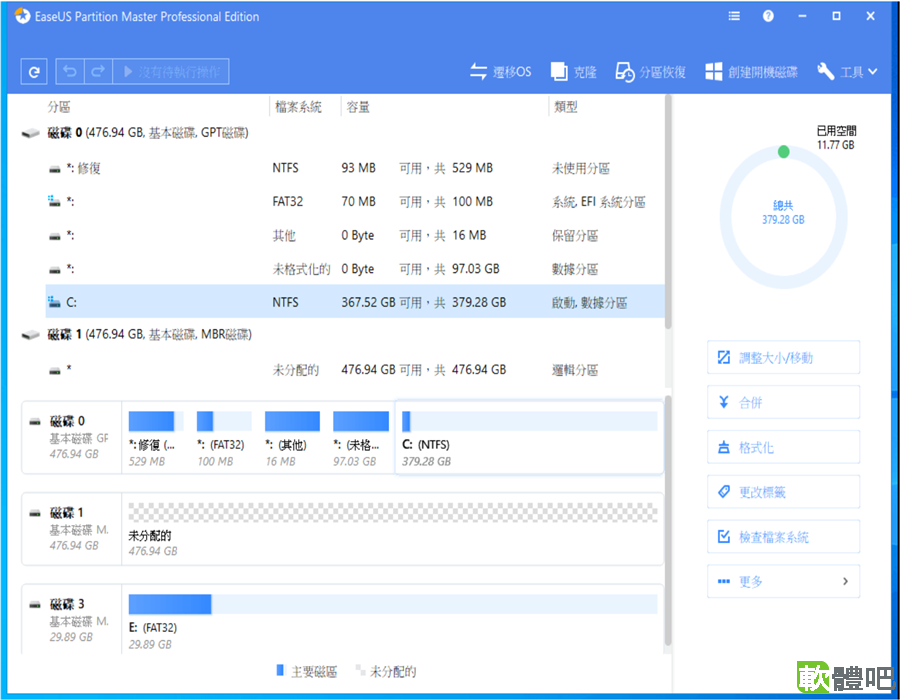Click the 磁碟 0 GPT disk header

point(148,133)
